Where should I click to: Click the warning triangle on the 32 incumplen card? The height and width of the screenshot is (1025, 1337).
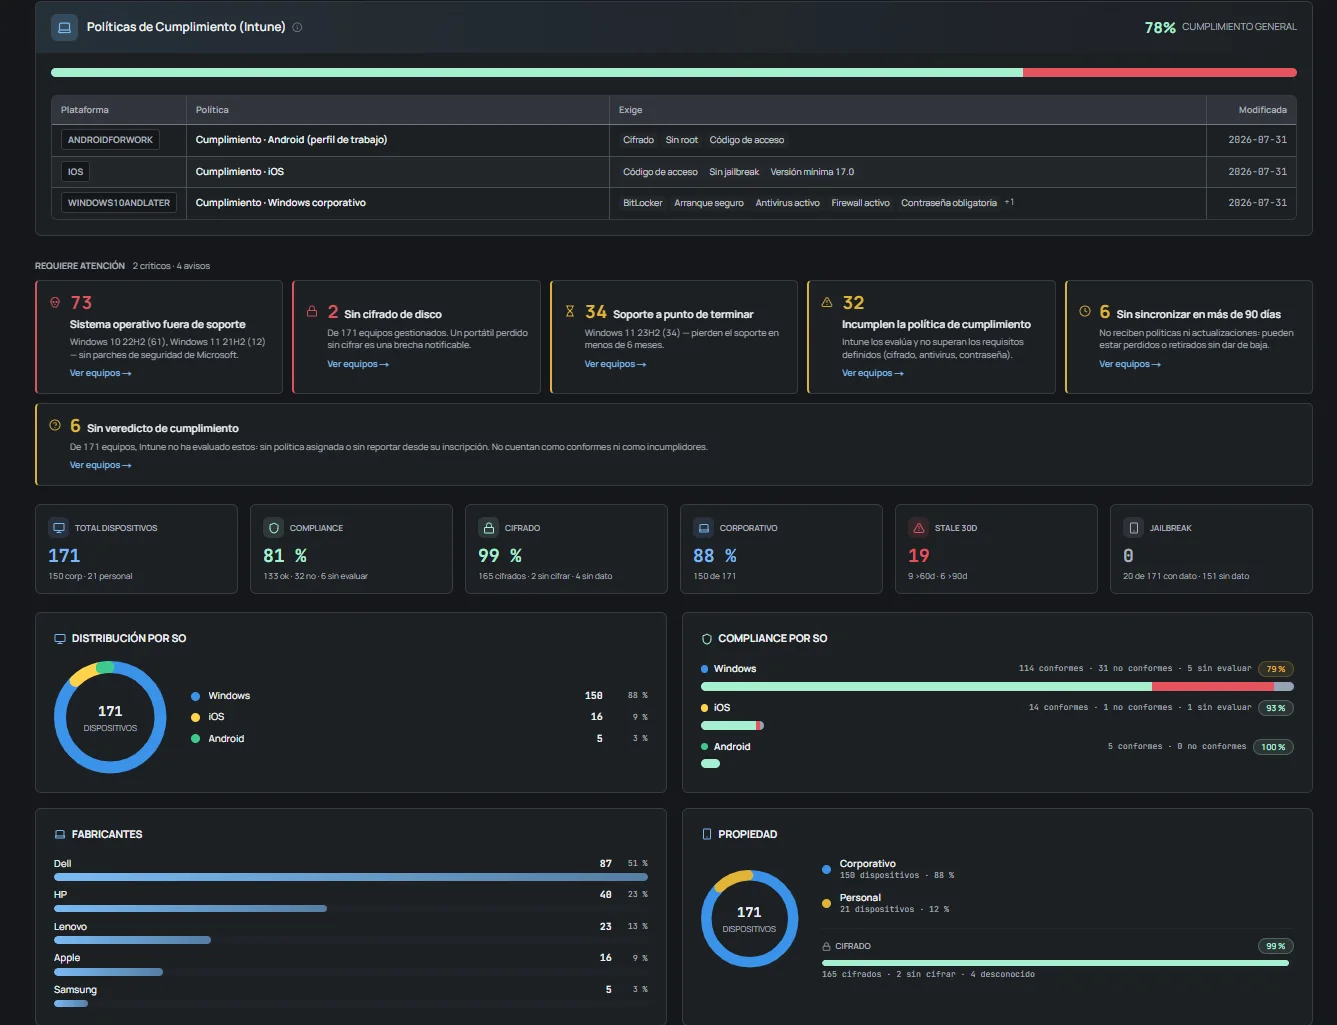[827, 302]
